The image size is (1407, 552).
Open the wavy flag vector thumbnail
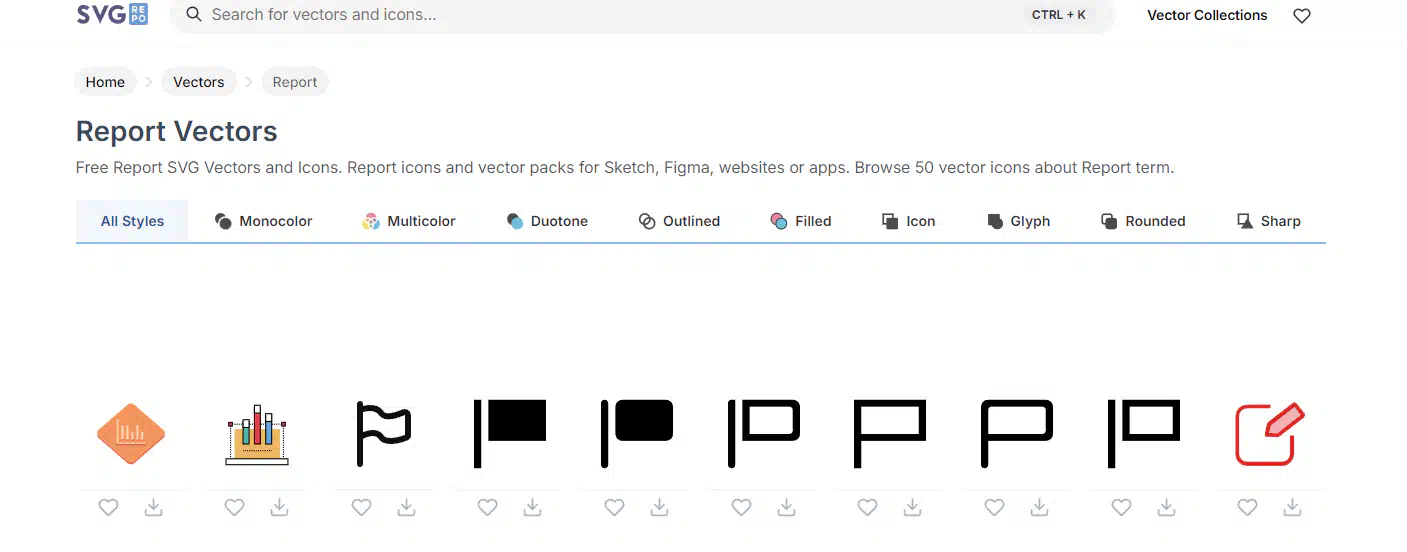(x=384, y=434)
